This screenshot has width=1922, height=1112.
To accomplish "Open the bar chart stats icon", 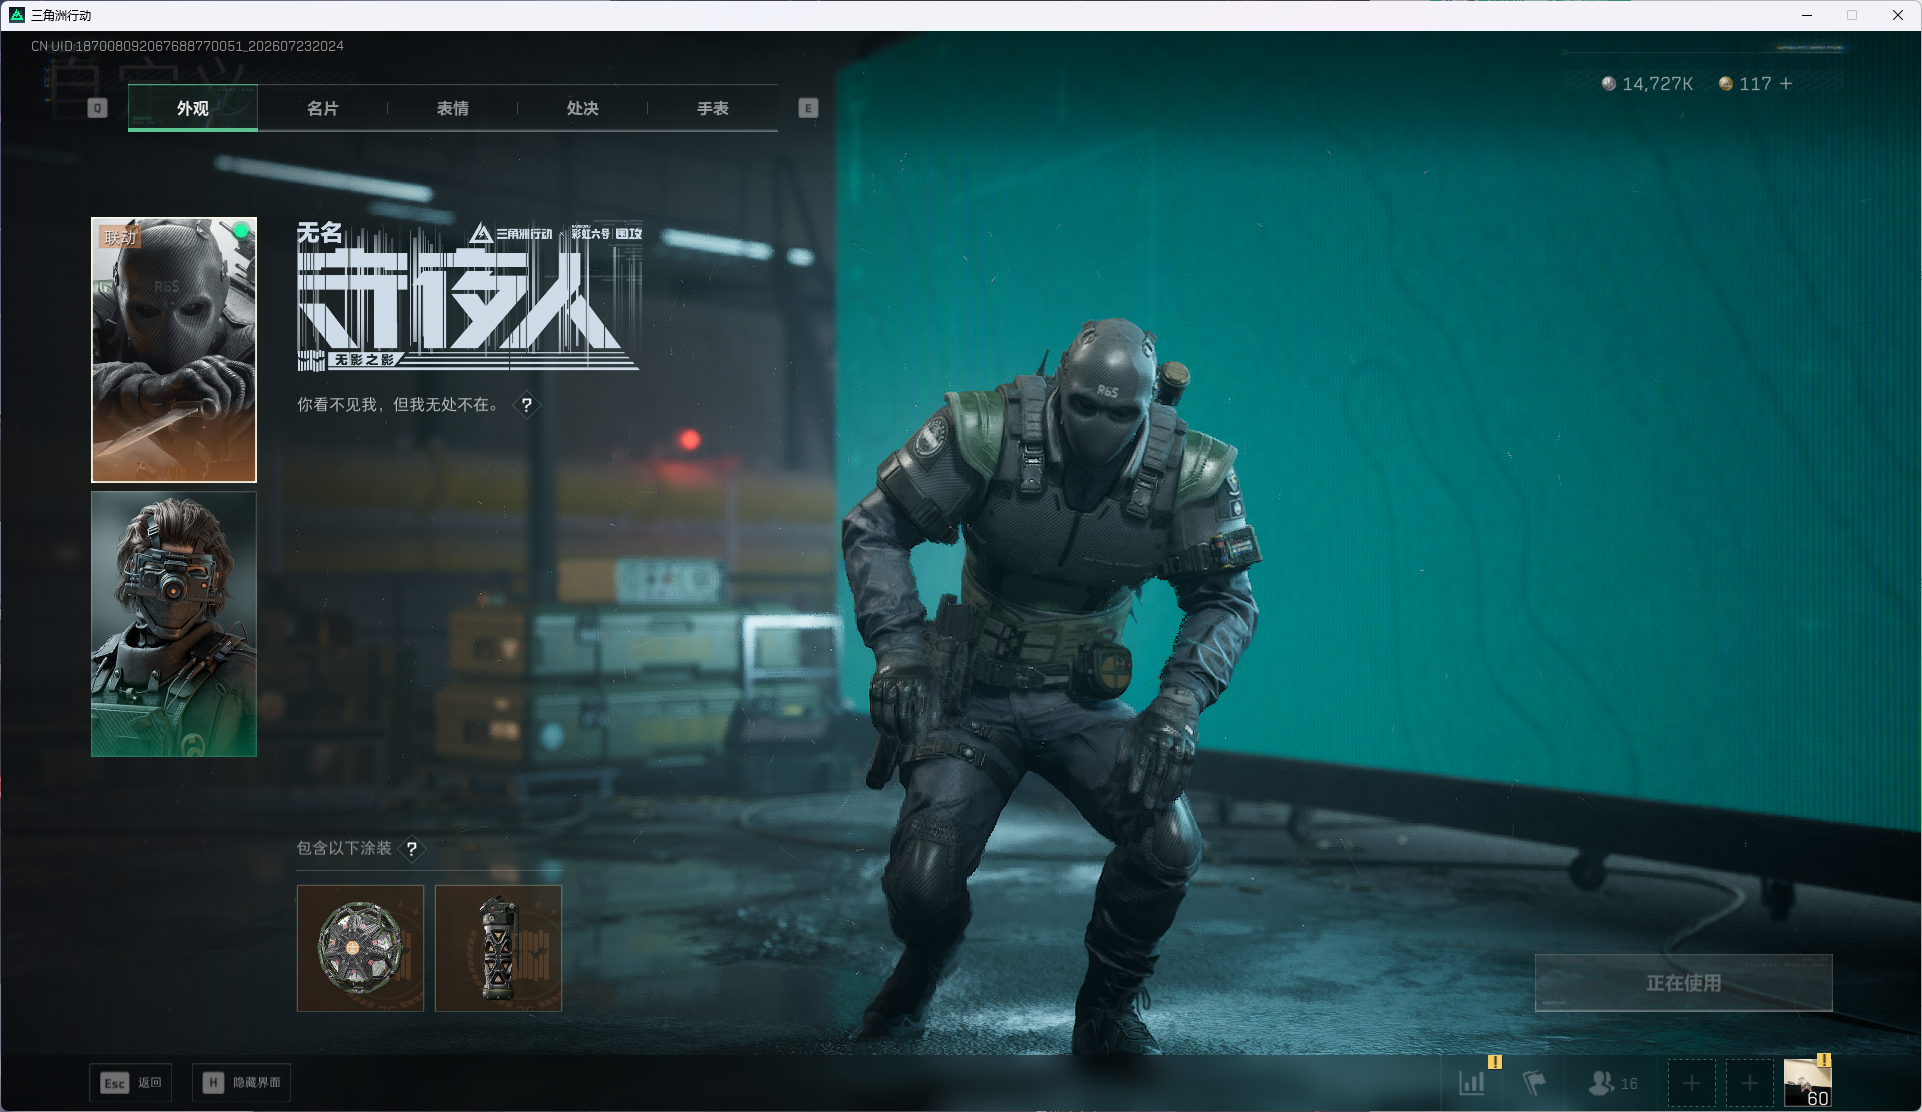I will pos(1472,1083).
